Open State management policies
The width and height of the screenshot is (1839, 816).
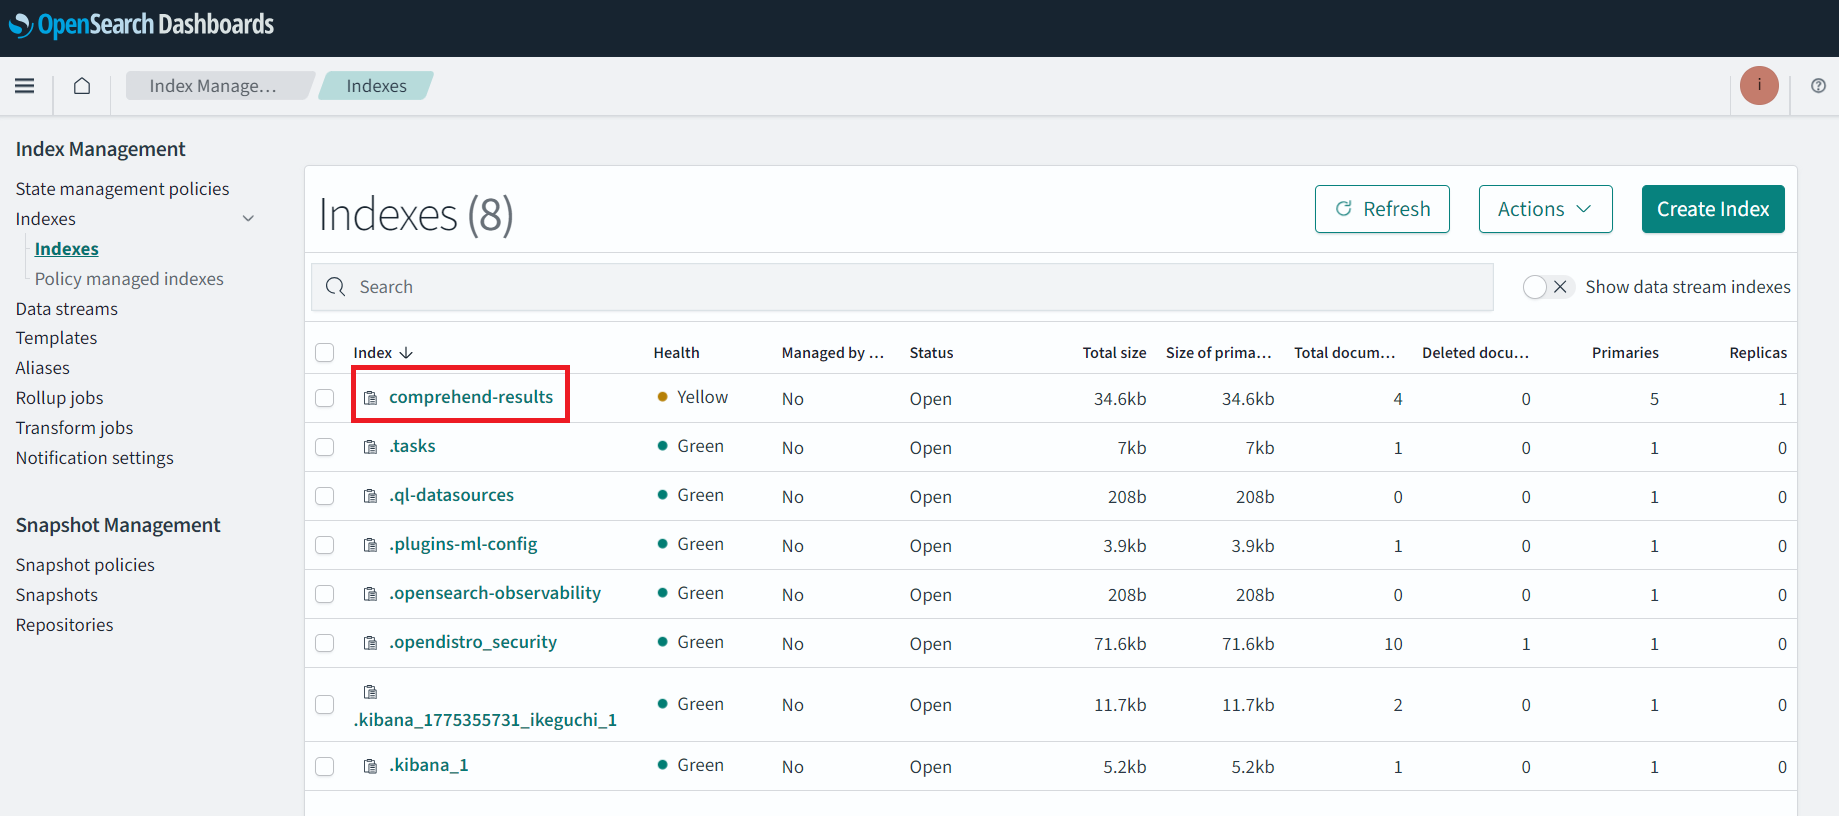click(122, 189)
